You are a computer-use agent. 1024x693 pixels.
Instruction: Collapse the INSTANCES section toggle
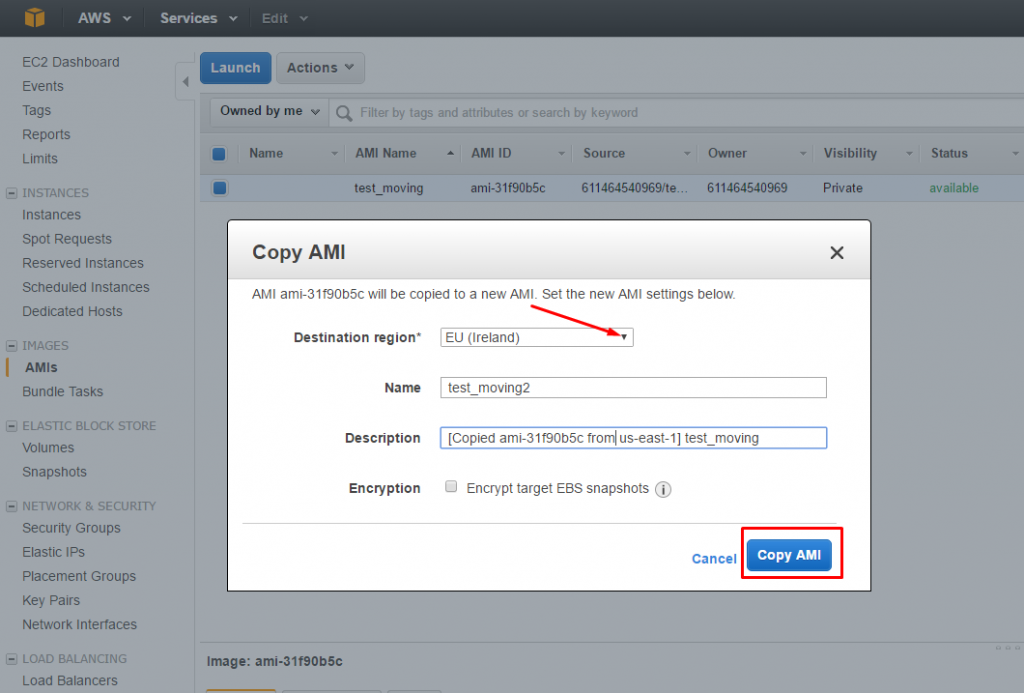[x=11, y=193]
